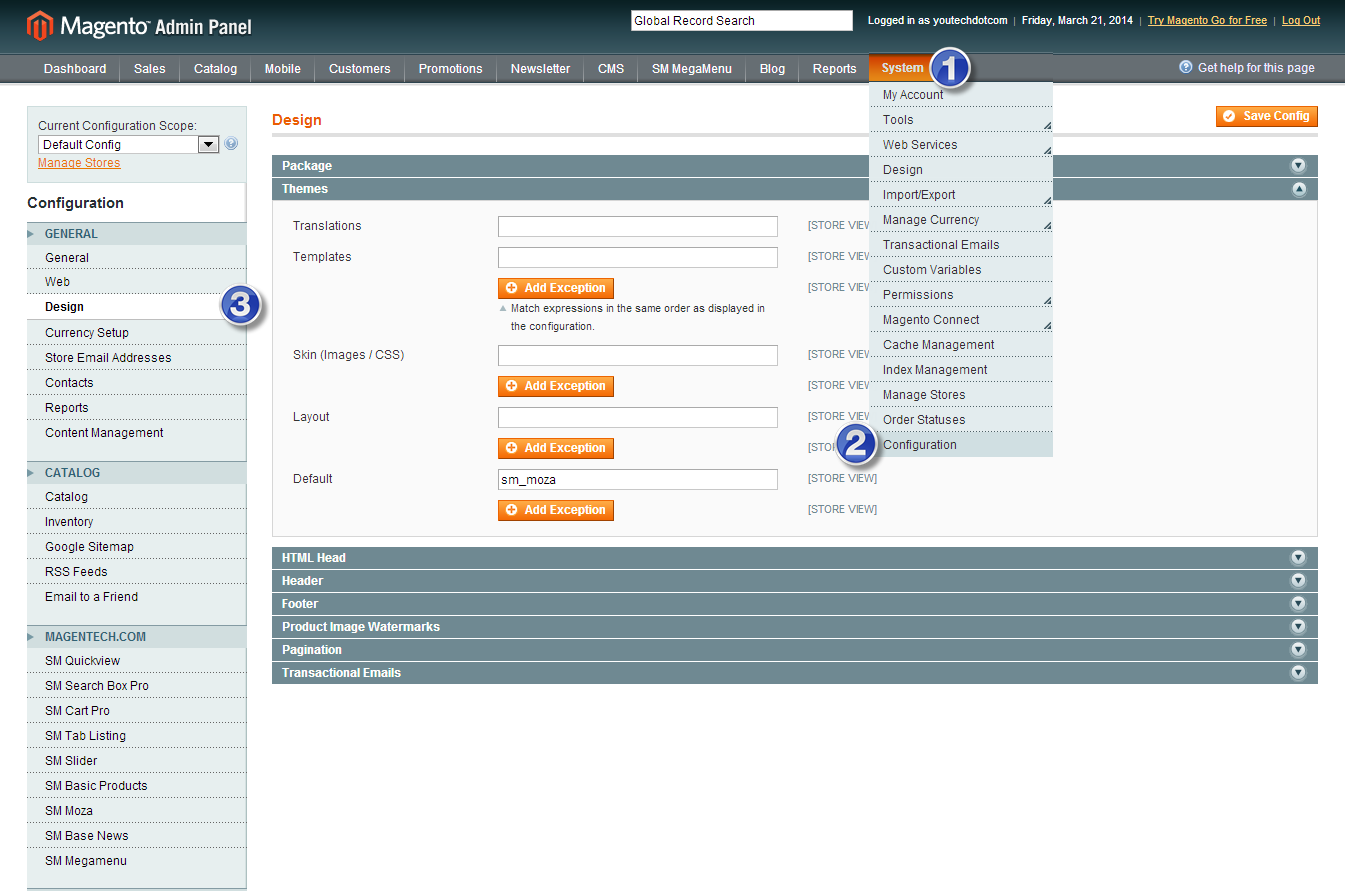Open Tools submenu in System menu
This screenshot has width=1345, height=891.
[x=961, y=120]
